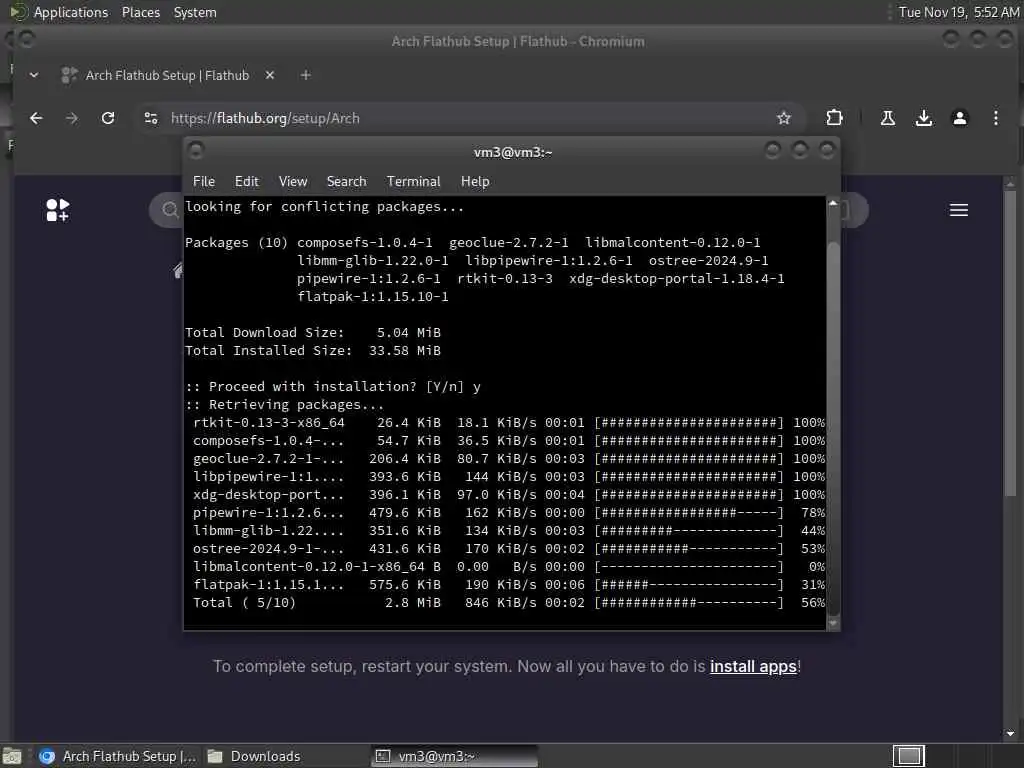Screen dimensions: 1024x768
Task: Open the Chromium extensions puzzle icon
Action: coord(834,118)
